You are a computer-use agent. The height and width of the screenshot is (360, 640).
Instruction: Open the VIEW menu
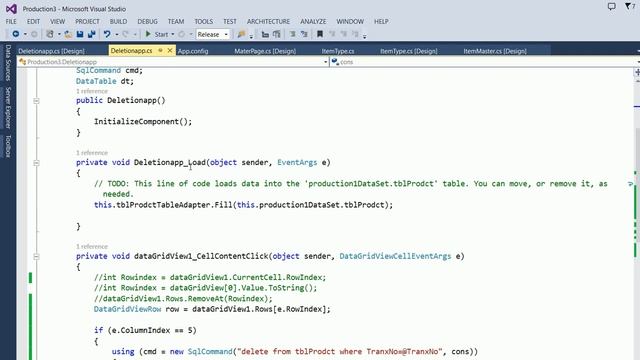click(58, 21)
